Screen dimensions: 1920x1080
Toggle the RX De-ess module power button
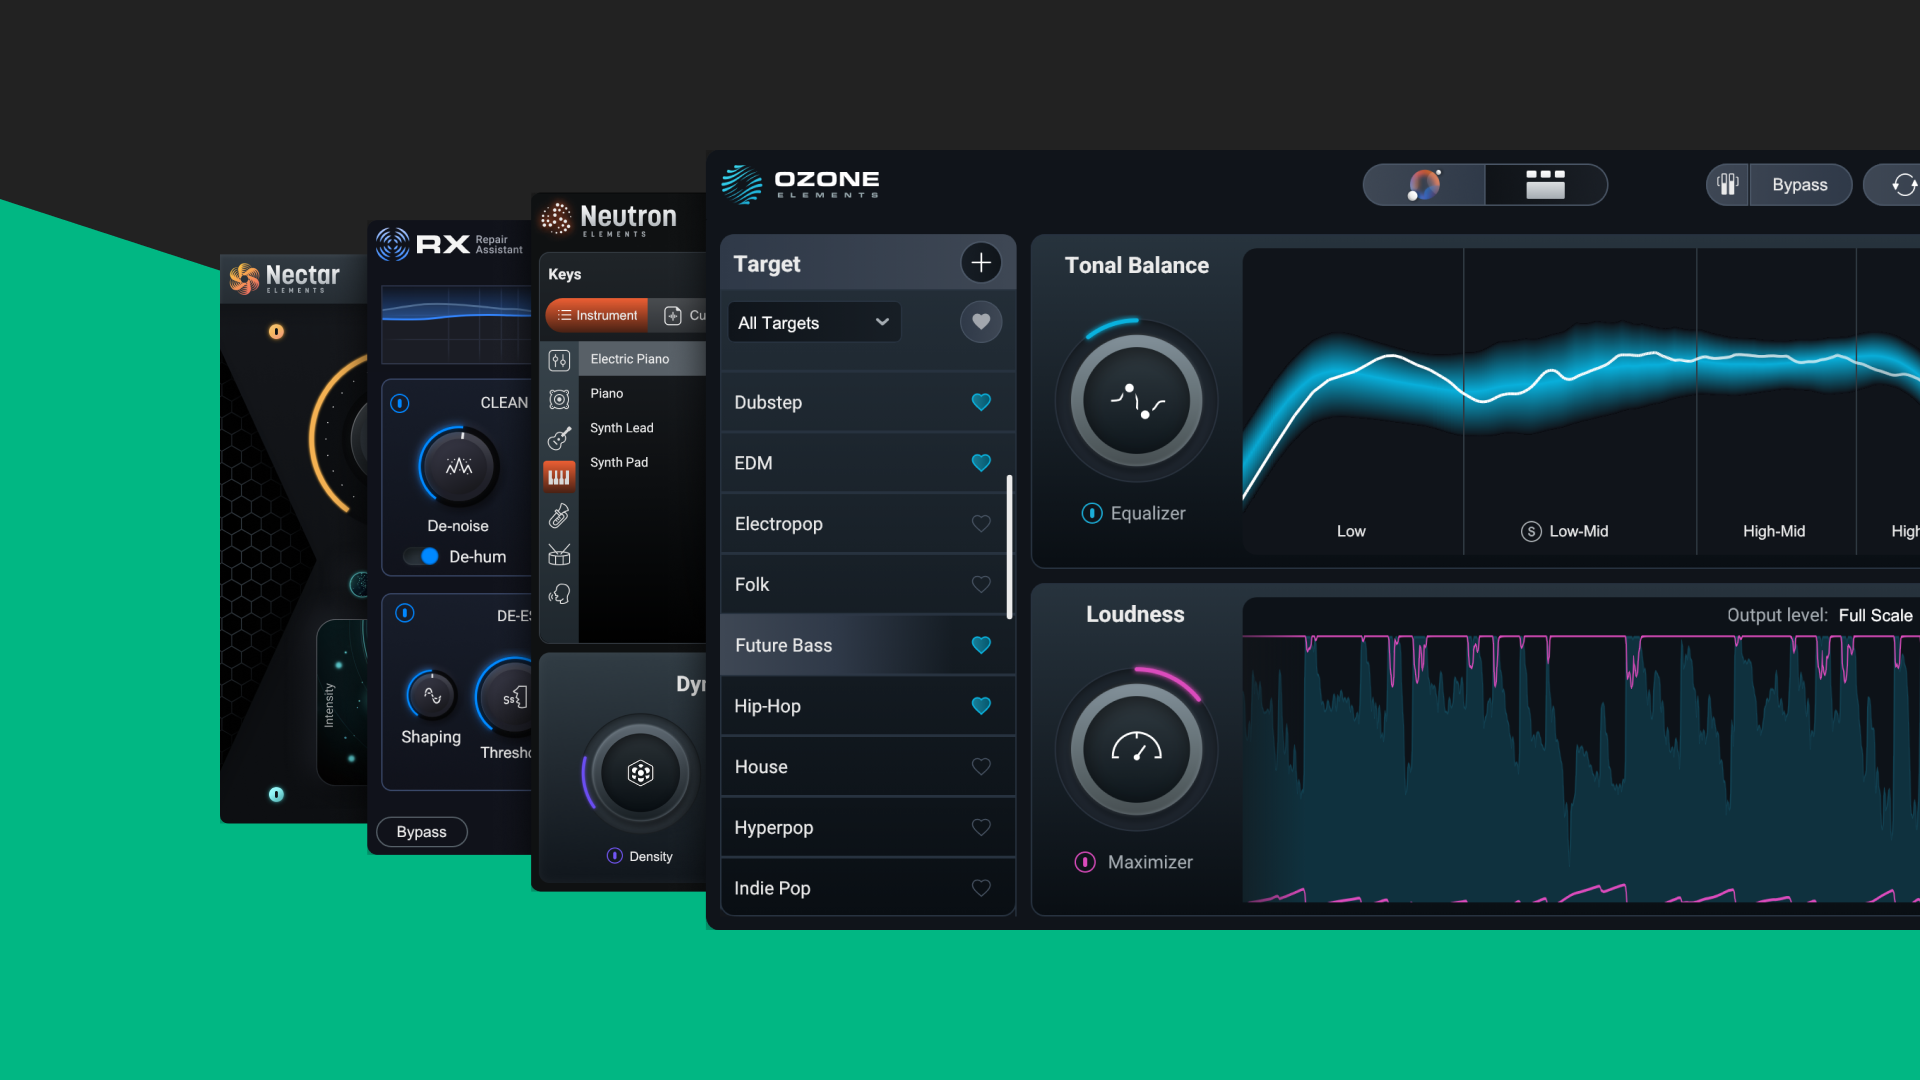coord(405,613)
